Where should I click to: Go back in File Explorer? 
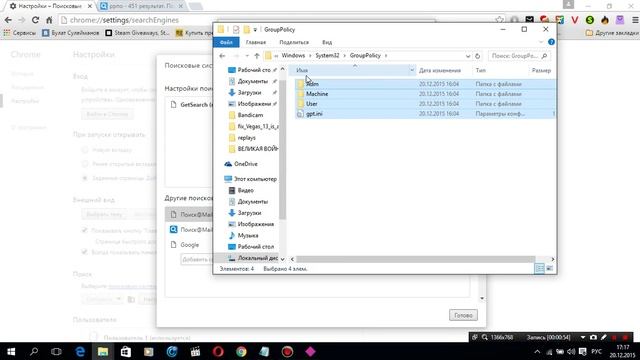222,56
